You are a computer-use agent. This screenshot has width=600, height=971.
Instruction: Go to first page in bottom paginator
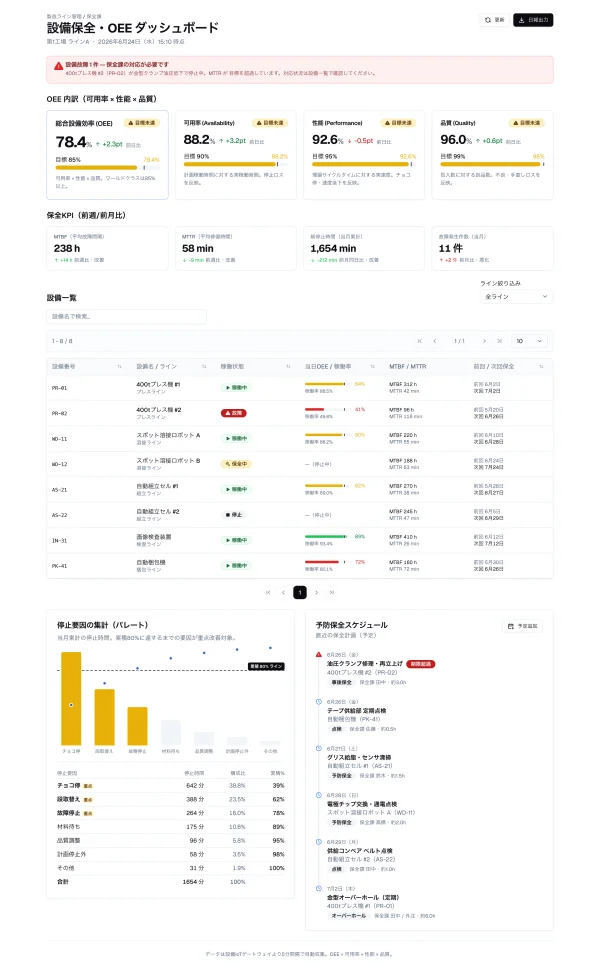[x=268, y=593]
